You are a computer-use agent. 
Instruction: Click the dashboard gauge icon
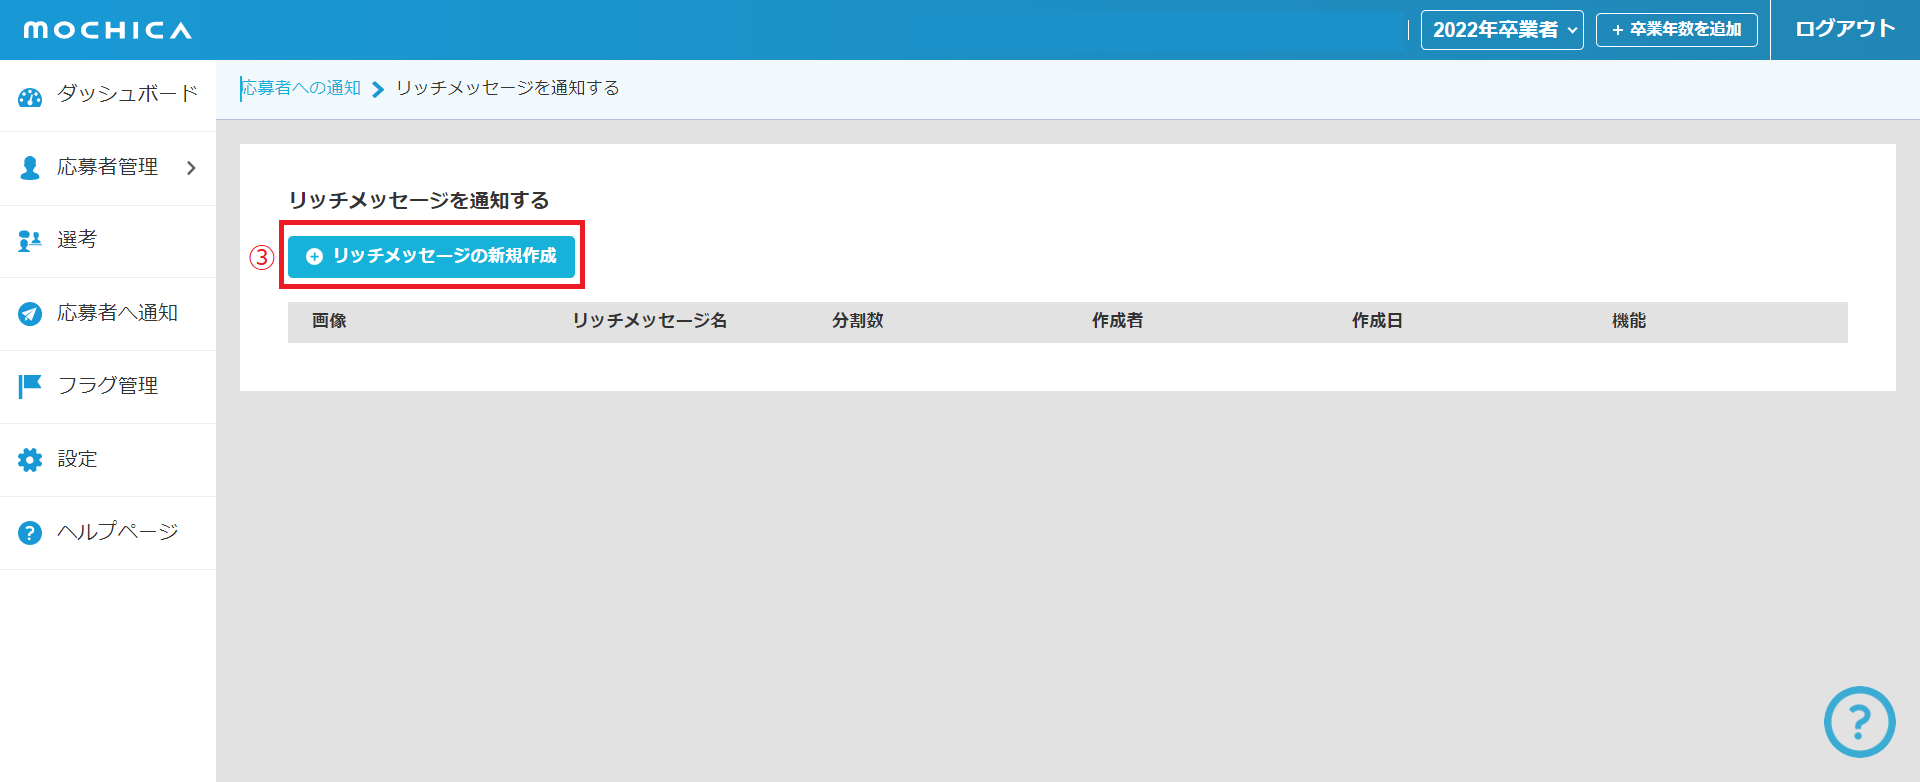point(30,97)
